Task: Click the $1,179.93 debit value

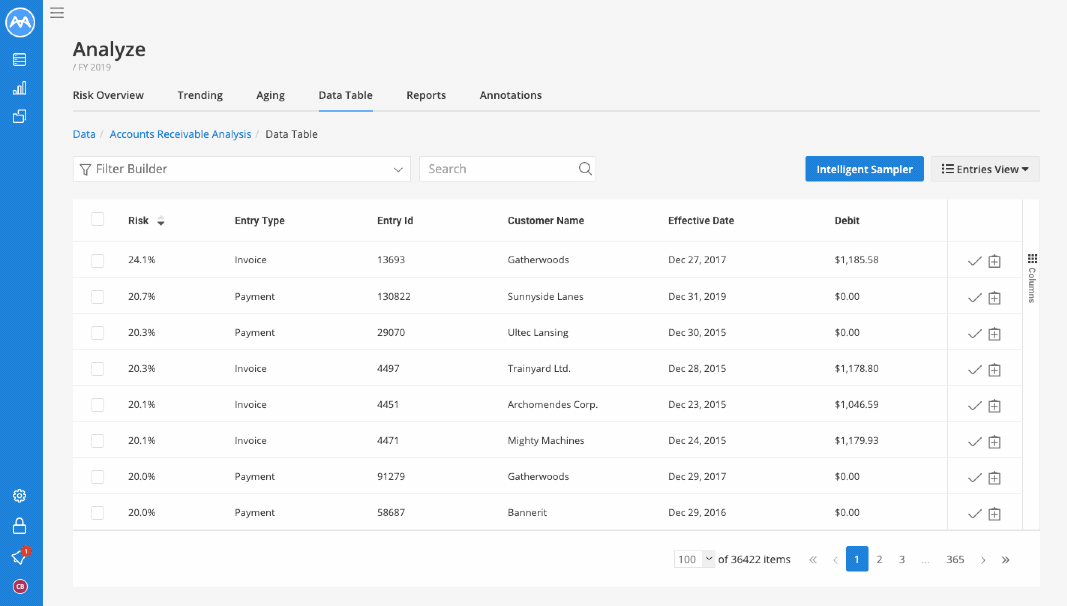Action: point(856,441)
